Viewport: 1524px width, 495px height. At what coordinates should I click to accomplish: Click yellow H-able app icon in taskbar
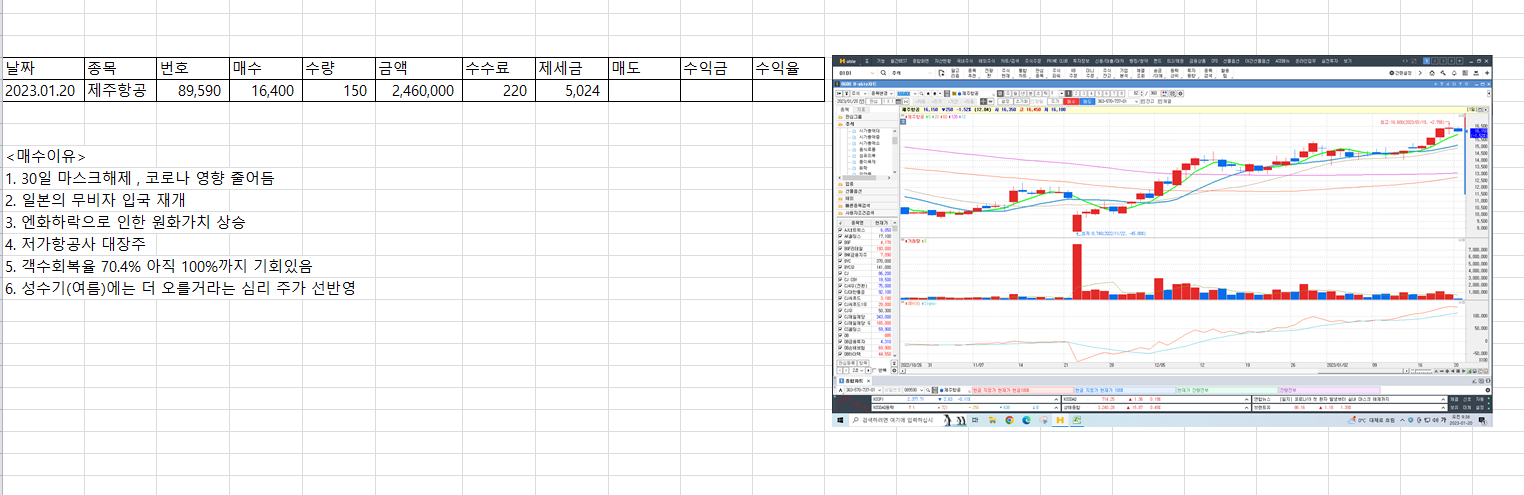[x=1060, y=420]
